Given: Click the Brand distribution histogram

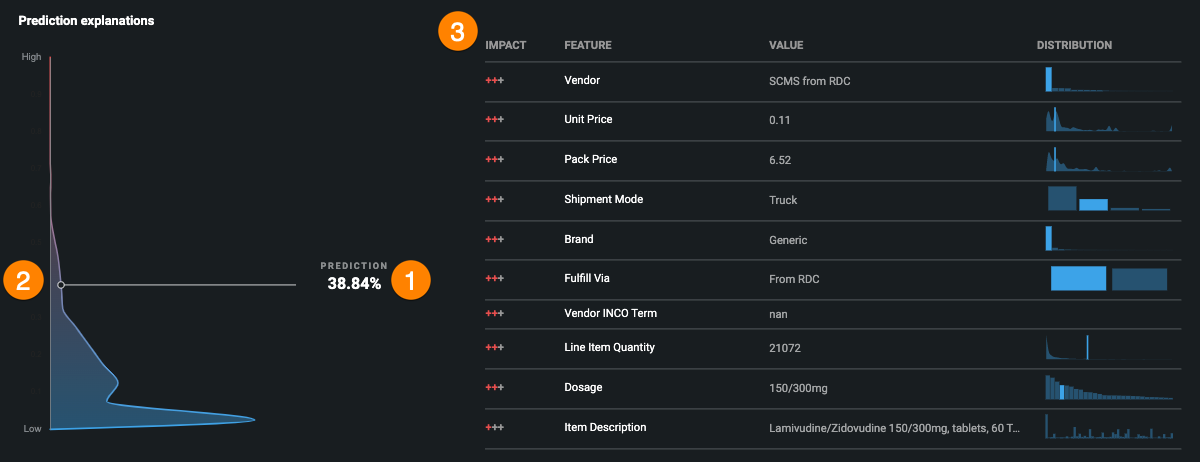Looking at the screenshot, I should [1107, 238].
